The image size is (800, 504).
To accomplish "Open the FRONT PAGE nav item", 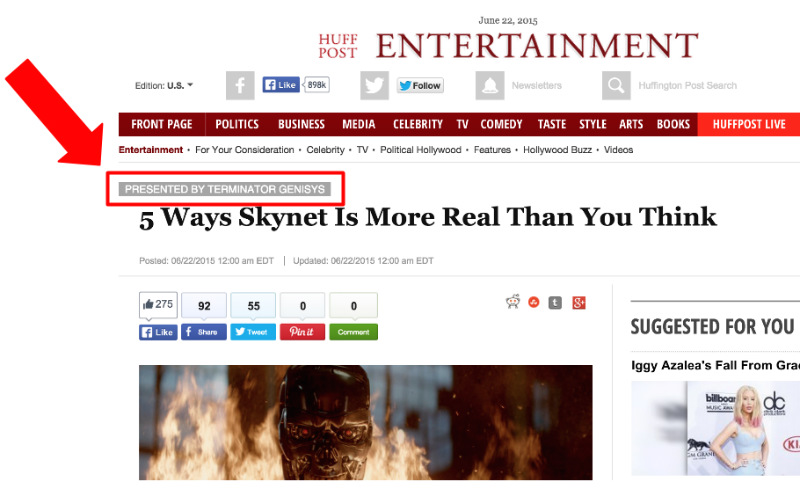I will coord(162,124).
